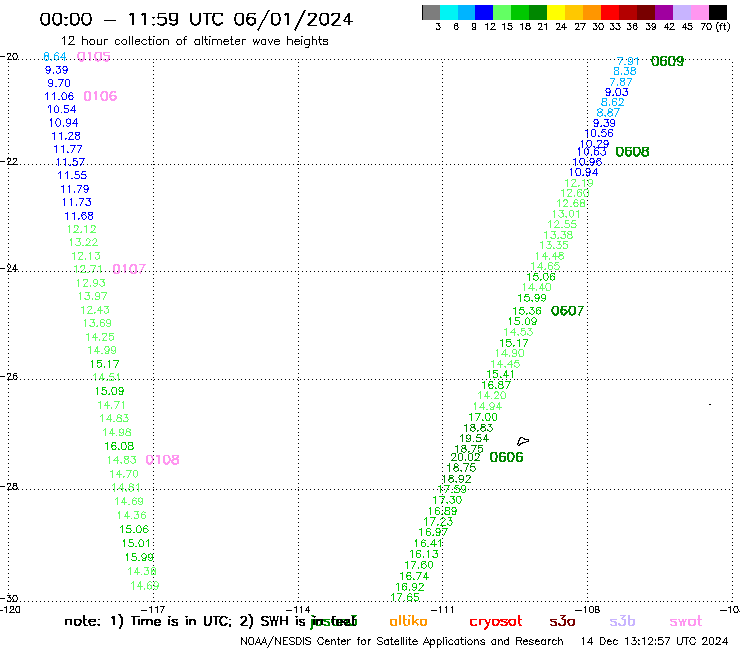Click the 7.91 wave height value
Viewport: 740px width, 650px height.
pyautogui.click(x=628, y=61)
